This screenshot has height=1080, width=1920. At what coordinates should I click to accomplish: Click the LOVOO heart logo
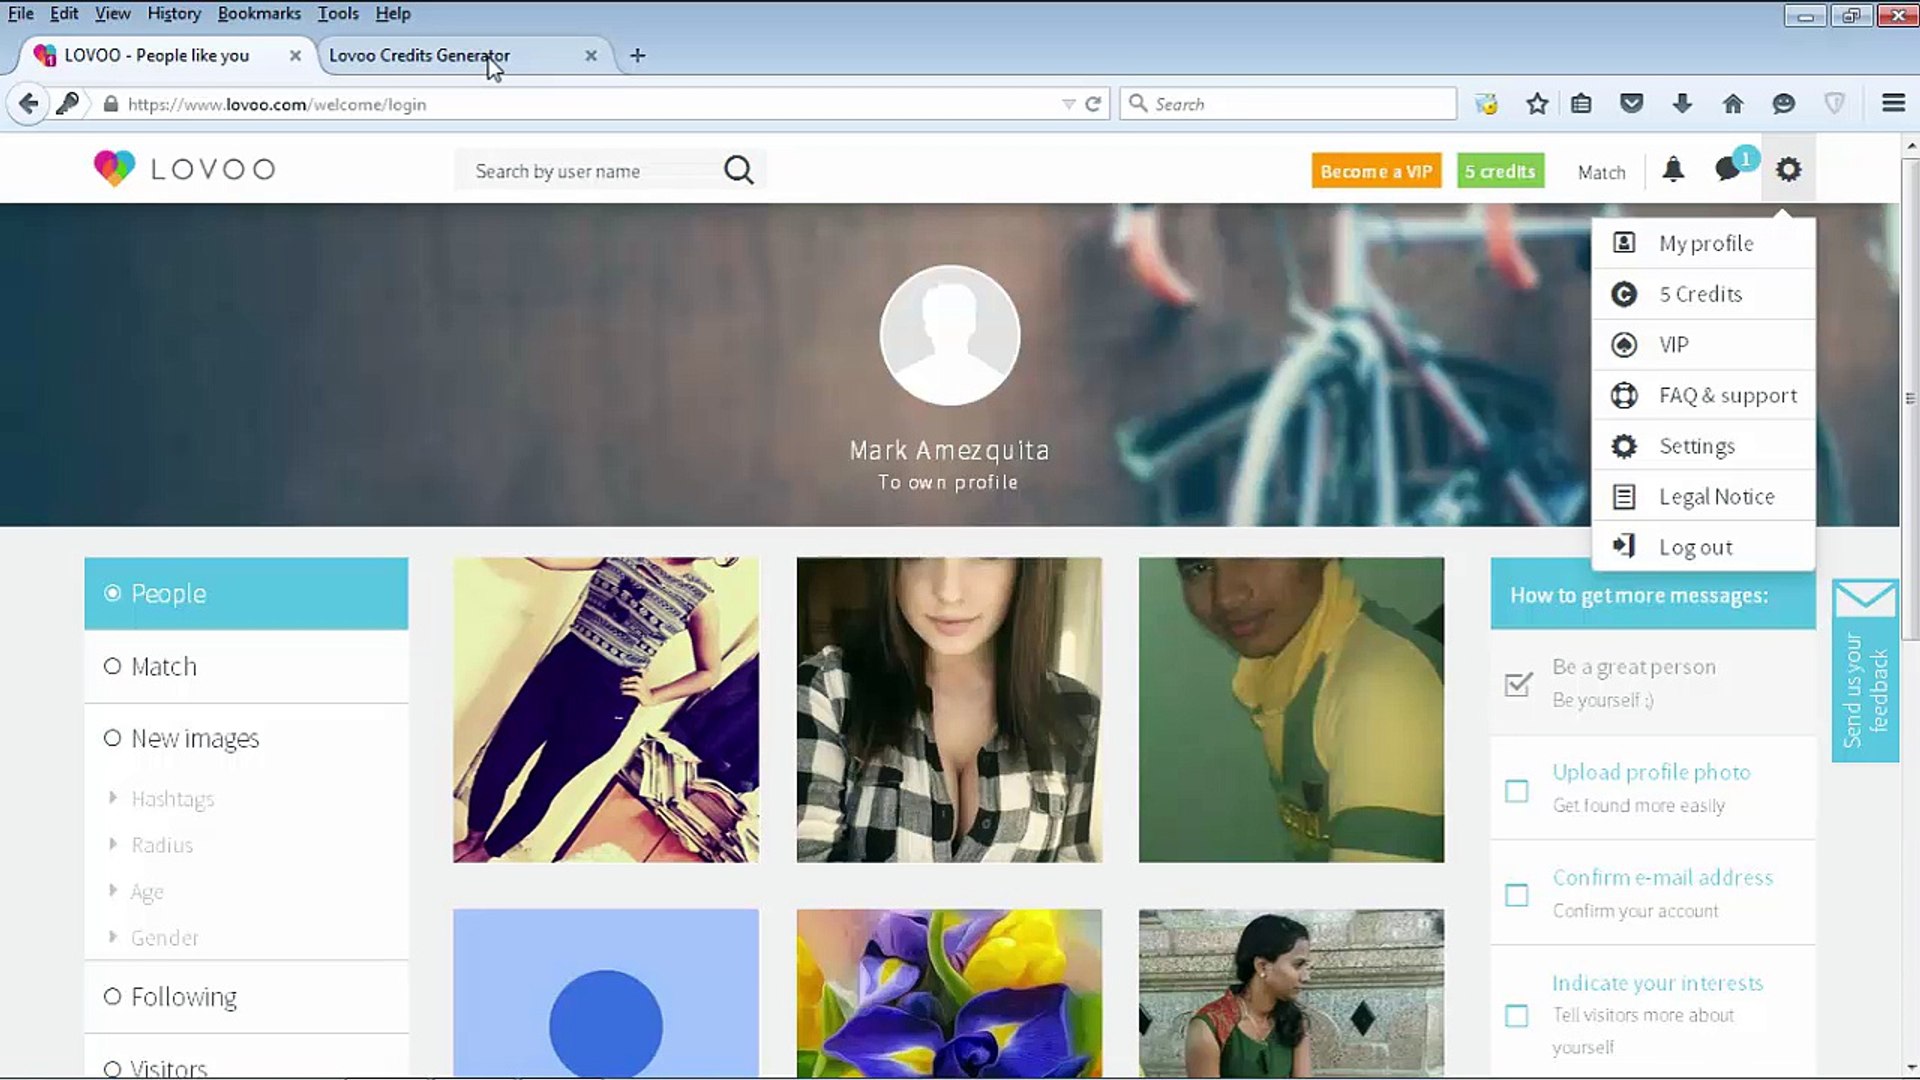coord(113,168)
